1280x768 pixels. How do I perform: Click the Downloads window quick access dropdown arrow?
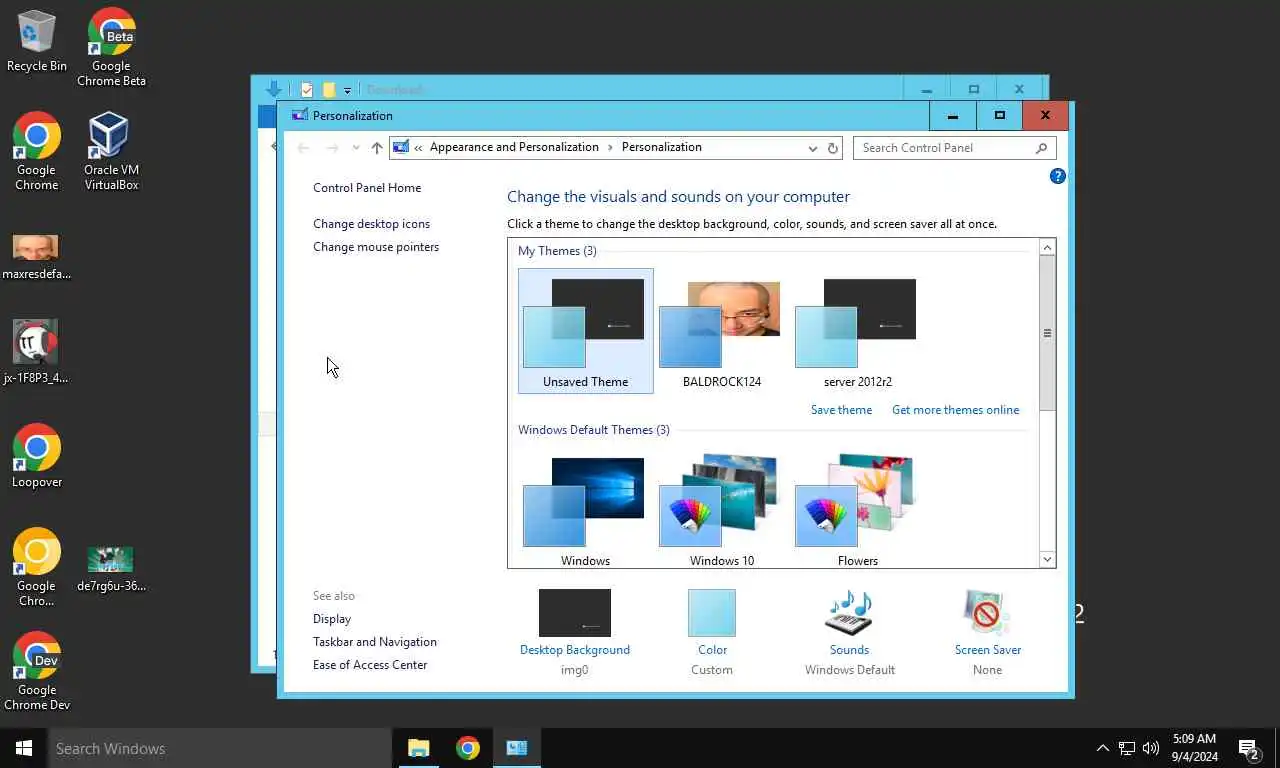point(347,90)
